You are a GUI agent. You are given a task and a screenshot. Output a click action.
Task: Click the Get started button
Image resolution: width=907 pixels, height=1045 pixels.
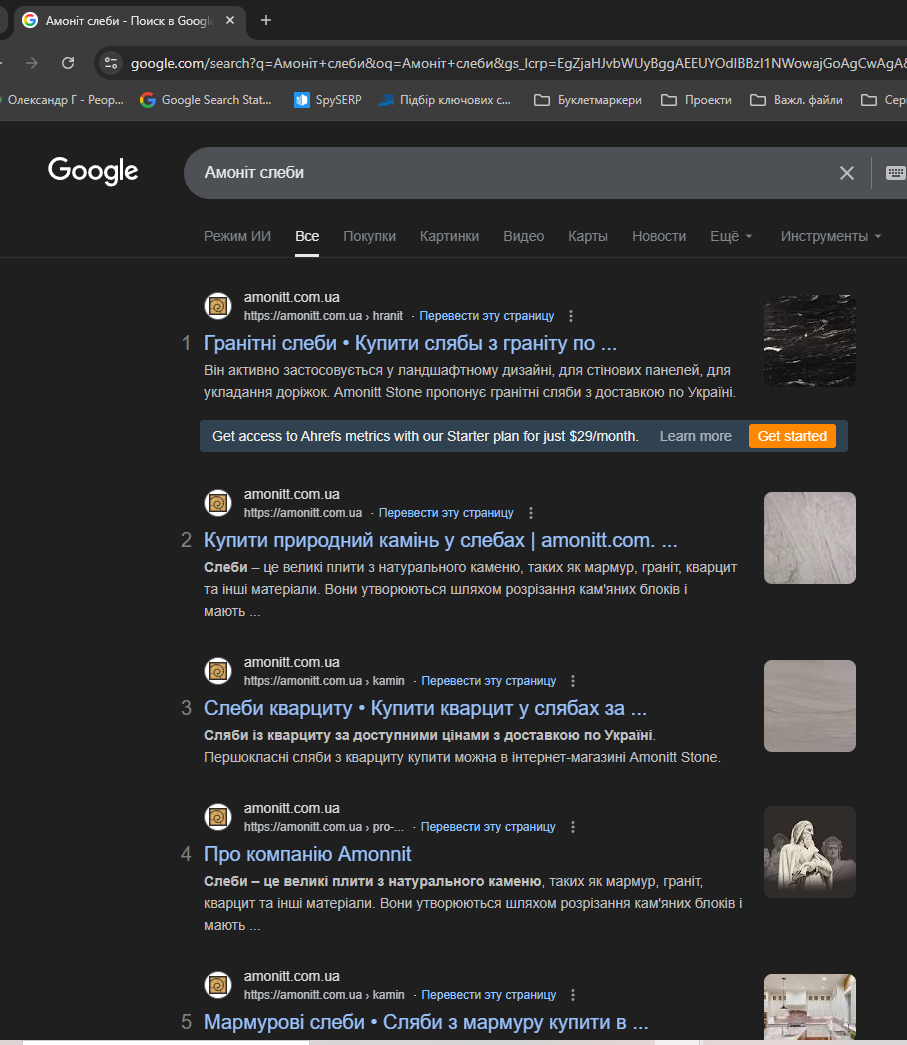tap(792, 436)
